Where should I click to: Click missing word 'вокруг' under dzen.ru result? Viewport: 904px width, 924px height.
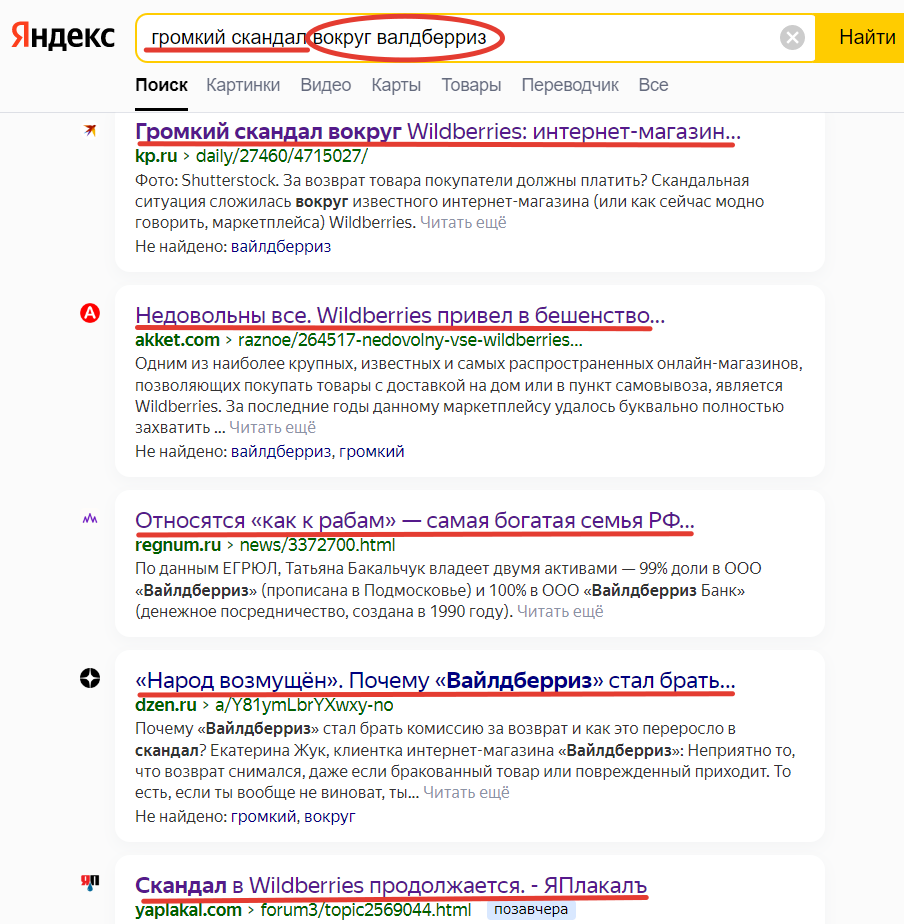coord(330,817)
